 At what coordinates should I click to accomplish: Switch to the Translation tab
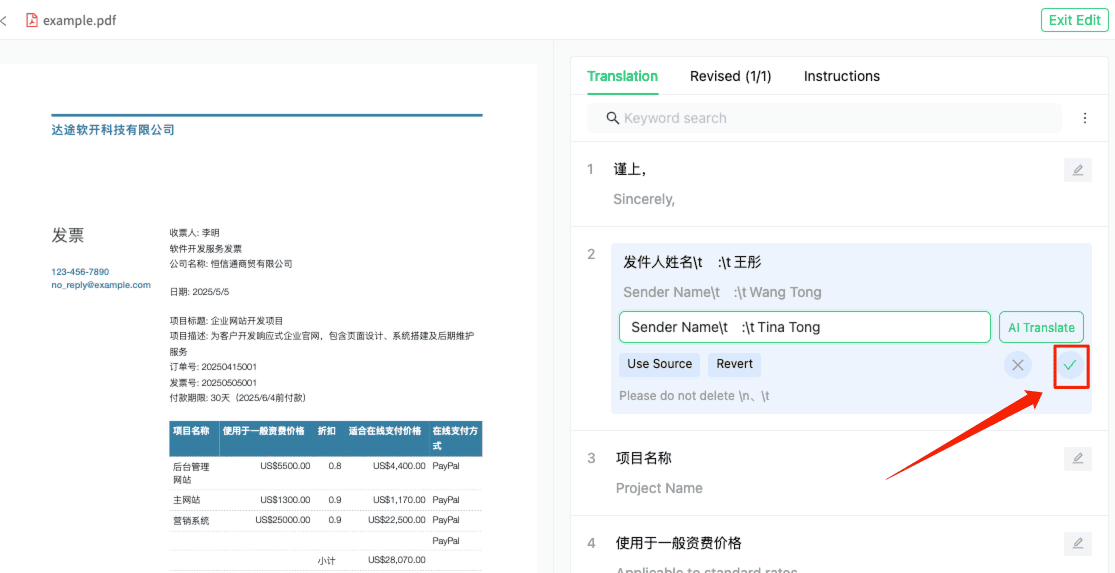(x=622, y=76)
